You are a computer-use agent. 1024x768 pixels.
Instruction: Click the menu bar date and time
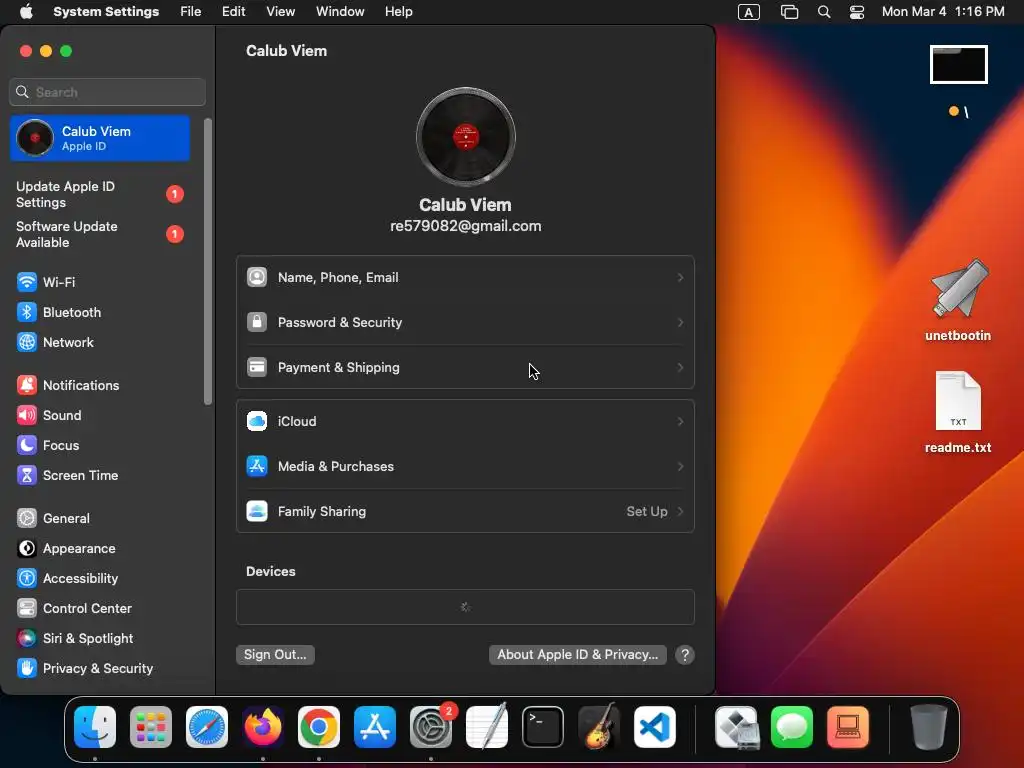pos(943,12)
